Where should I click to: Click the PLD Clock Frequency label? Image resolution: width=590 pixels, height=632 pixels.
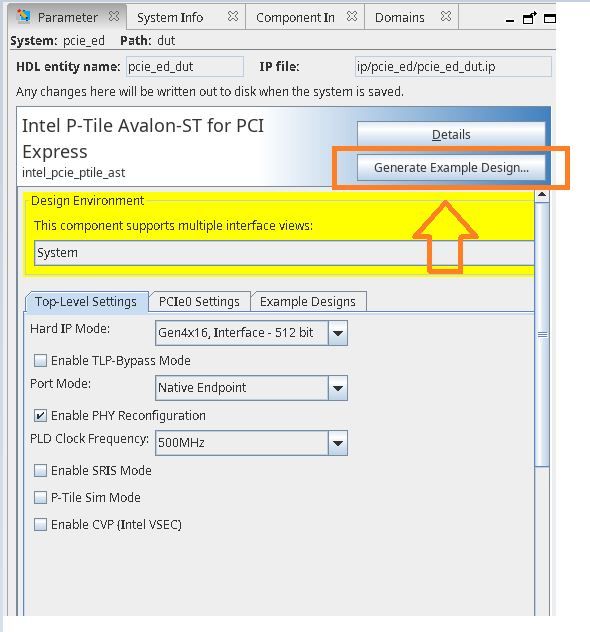click(89, 439)
